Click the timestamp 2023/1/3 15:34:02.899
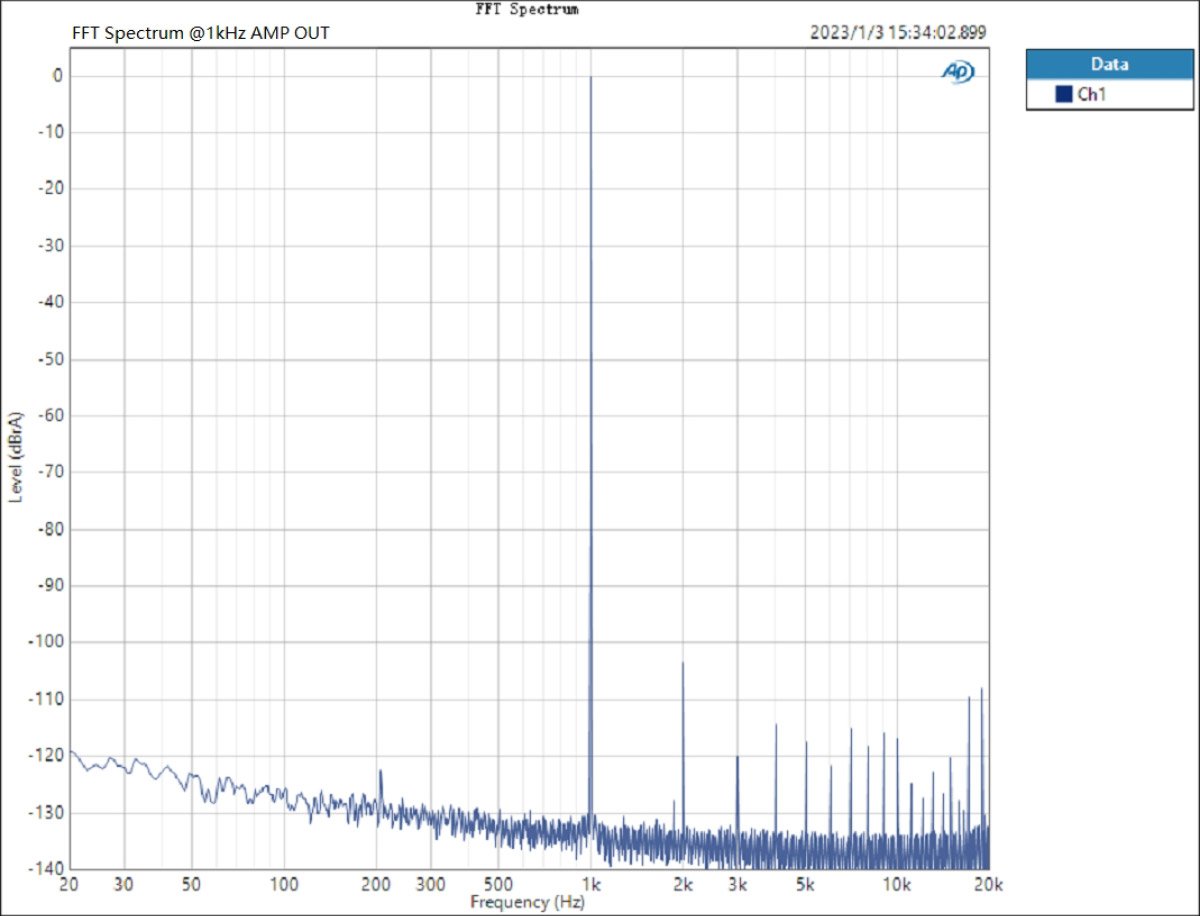The height and width of the screenshot is (916, 1200). pos(898,32)
